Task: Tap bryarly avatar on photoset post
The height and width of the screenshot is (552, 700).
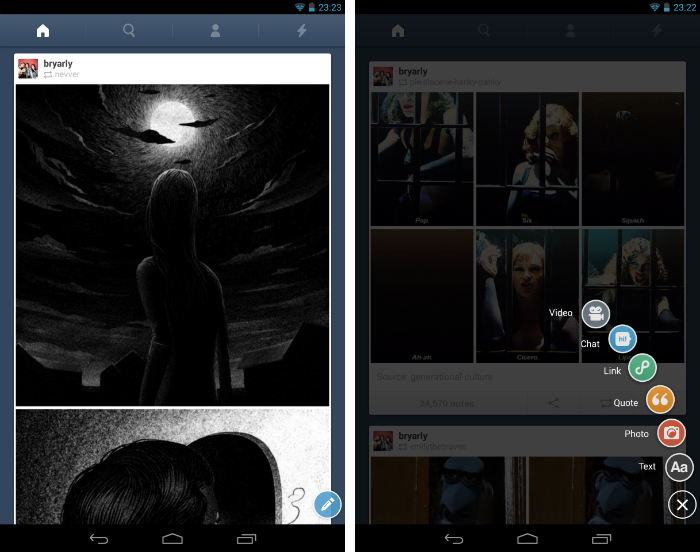Action: pos(383,76)
